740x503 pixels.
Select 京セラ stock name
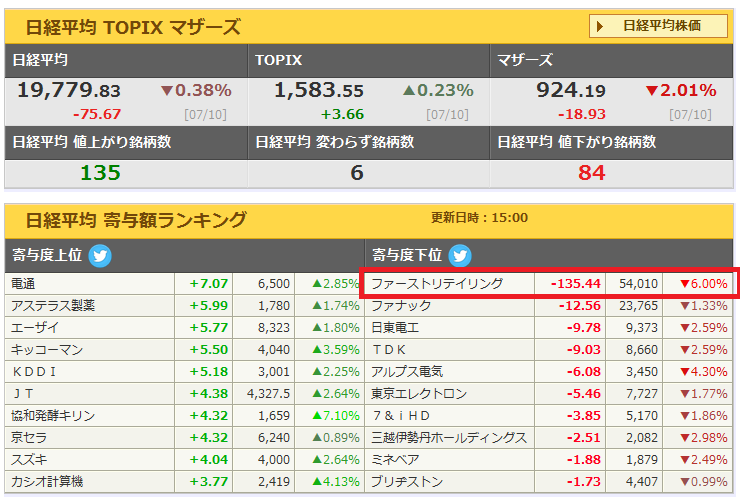[x=29, y=437]
